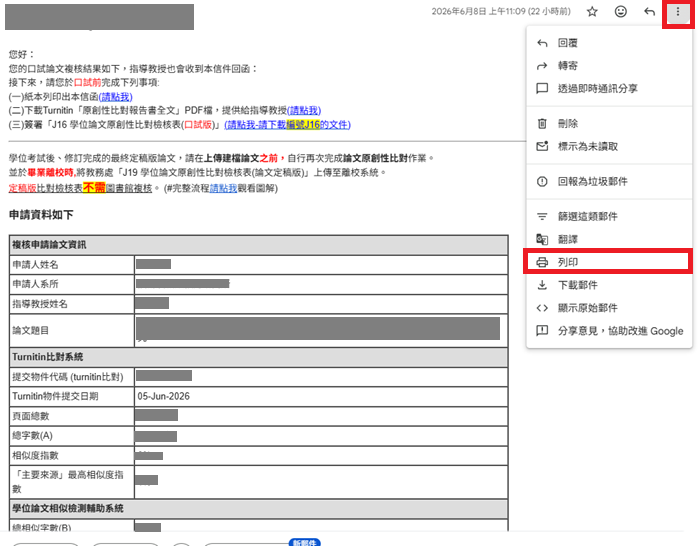698x546 pixels.
Task: Click the reply arrow icon beside 回覆
Action: coord(542,43)
